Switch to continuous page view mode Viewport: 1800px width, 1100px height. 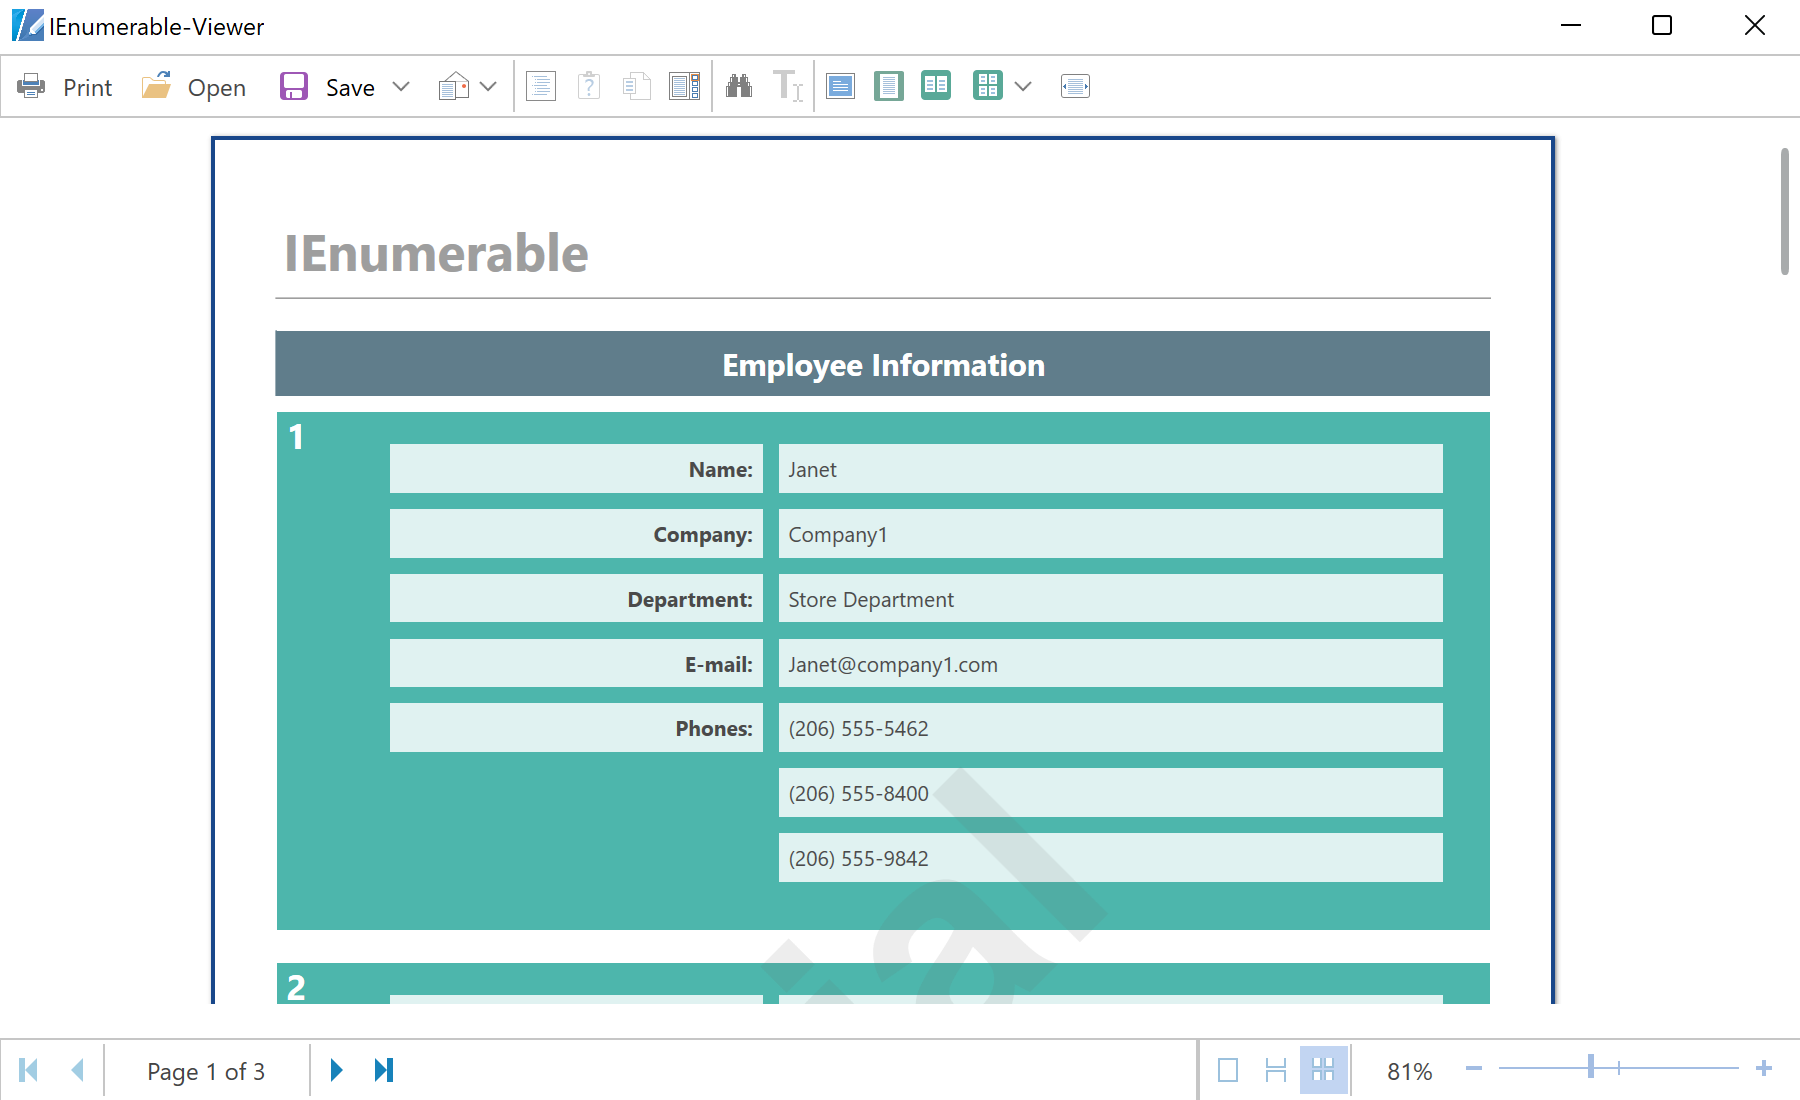[1276, 1070]
